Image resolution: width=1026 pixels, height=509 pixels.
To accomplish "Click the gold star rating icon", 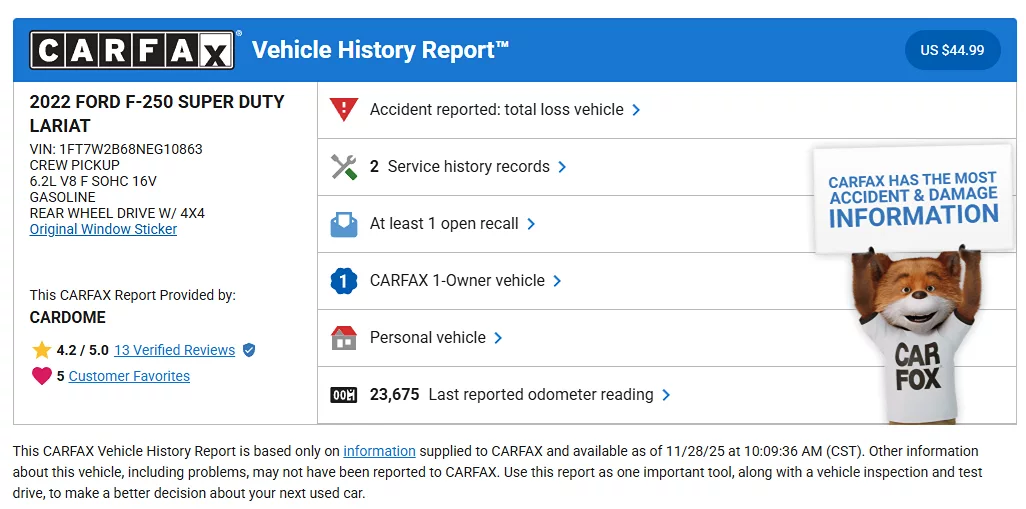I will [41, 350].
